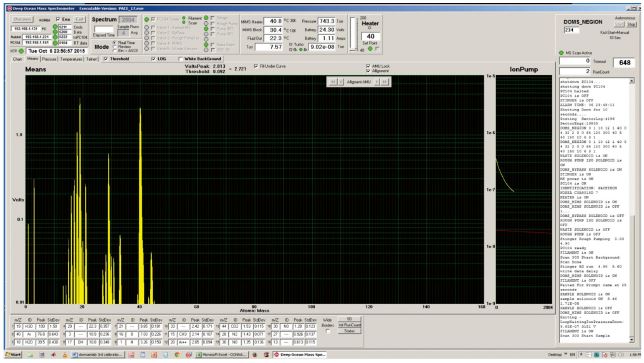Viewport: 644px width, 363px height.
Task: Enable the White Background checkbox
Action: (x=181, y=59)
